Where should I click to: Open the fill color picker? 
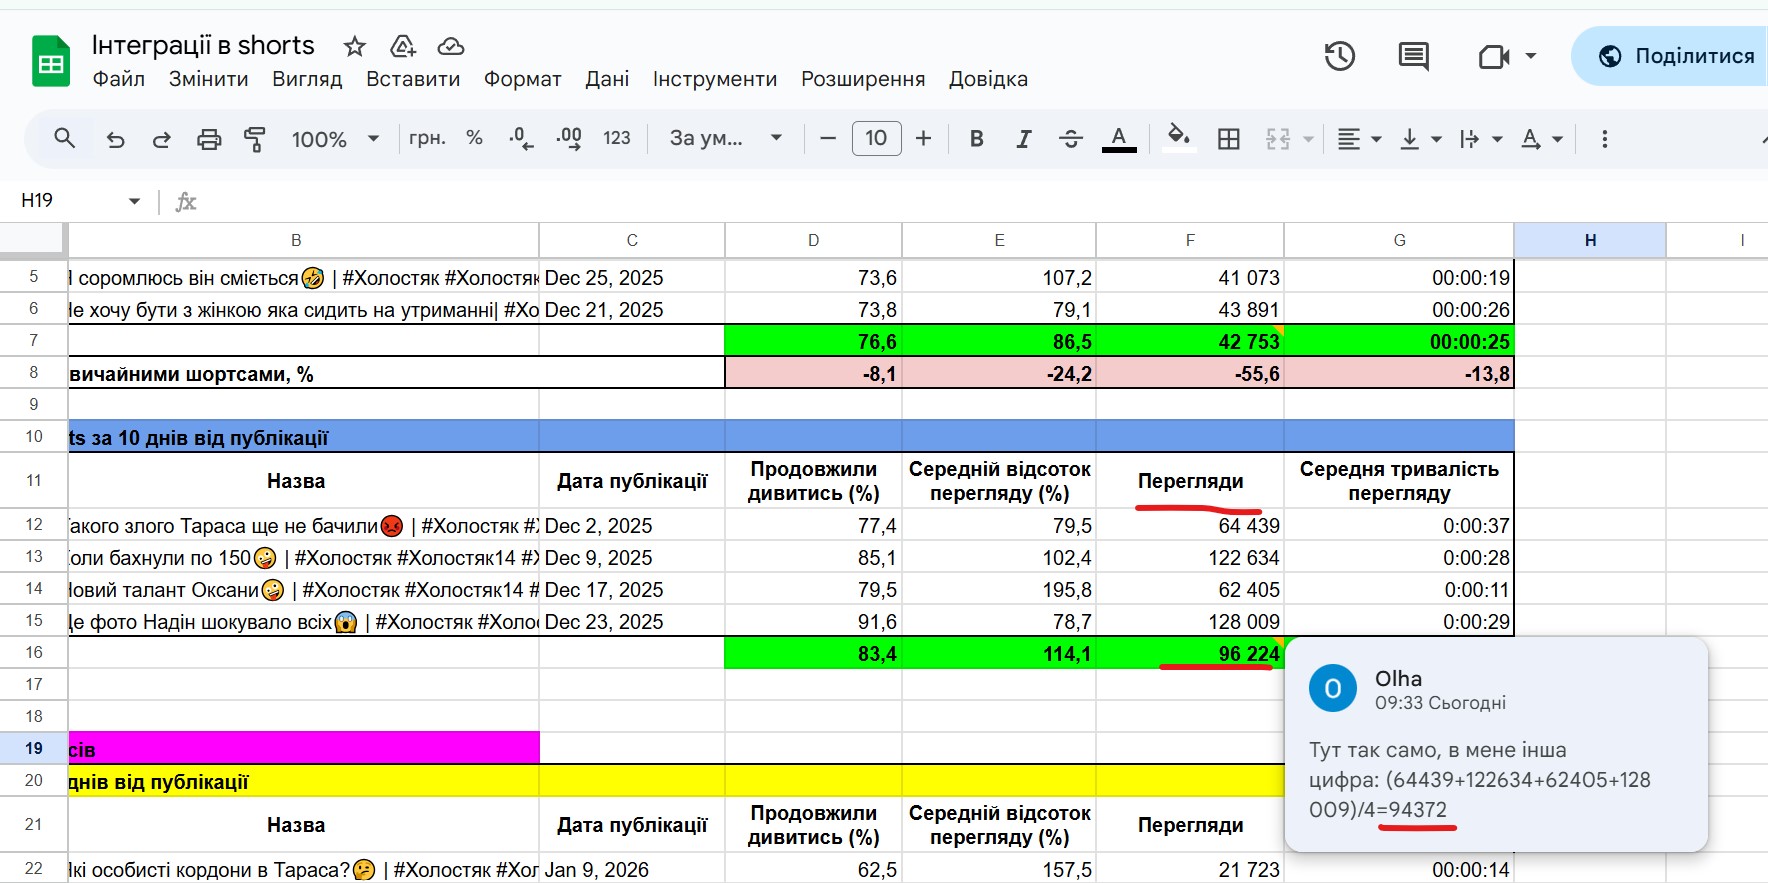click(x=1179, y=137)
